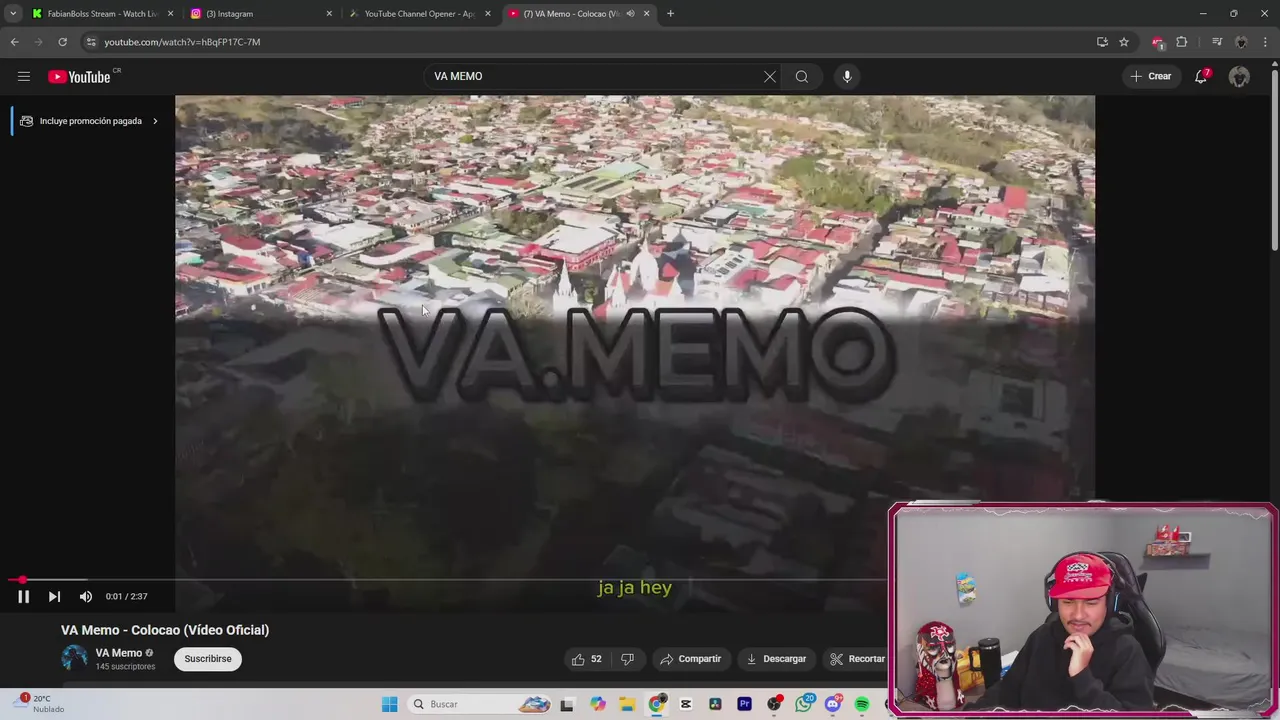Bookmark this page with the star
This screenshot has height=720, width=1280.
[x=1124, y=42]
